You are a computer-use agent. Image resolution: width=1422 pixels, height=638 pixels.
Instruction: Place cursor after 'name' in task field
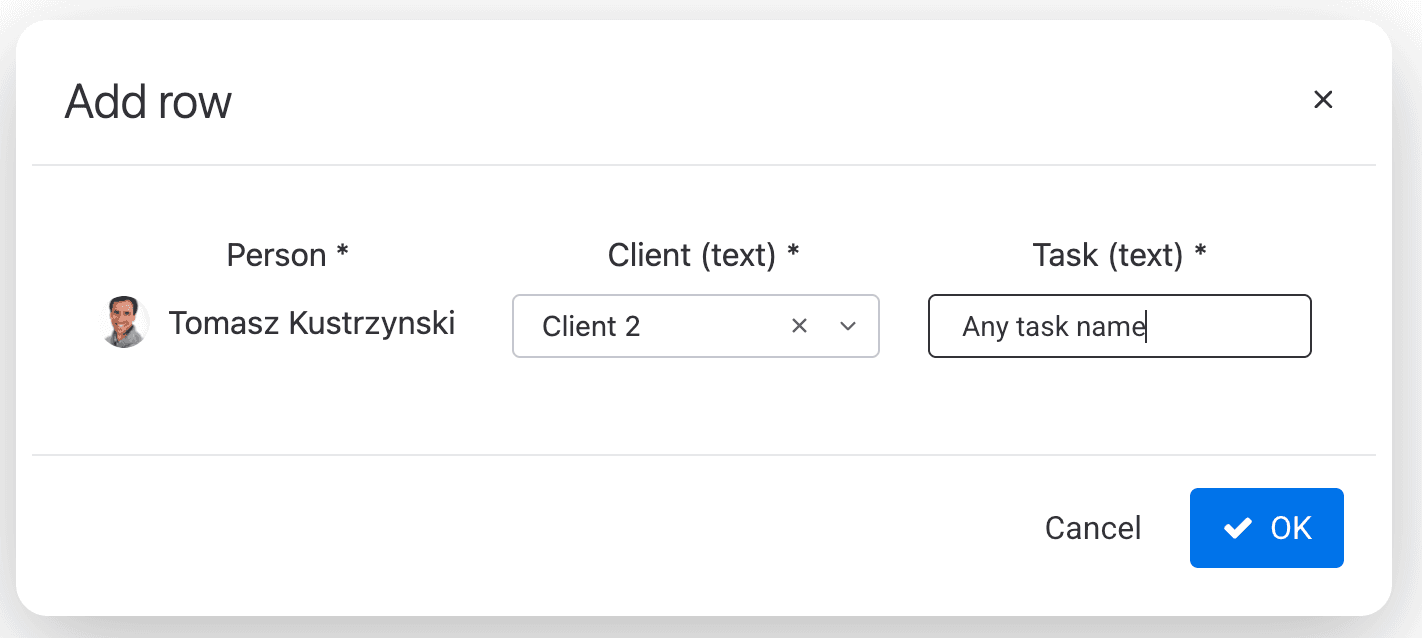pyautogui.click(x=1147, y=327)
